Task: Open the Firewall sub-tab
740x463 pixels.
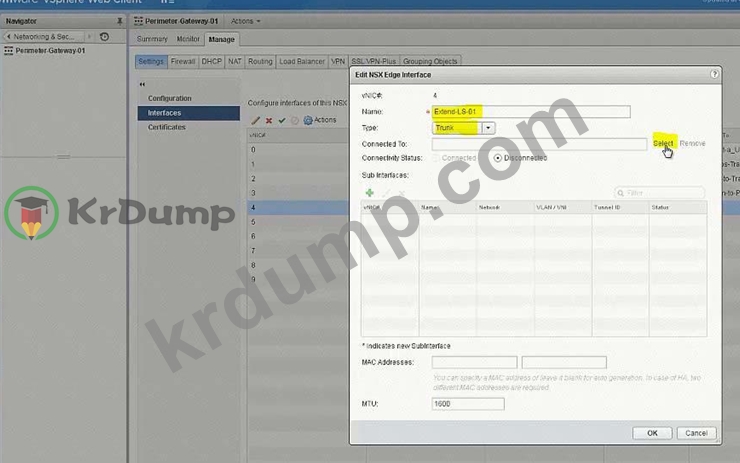Action: [x=183, y=61]
